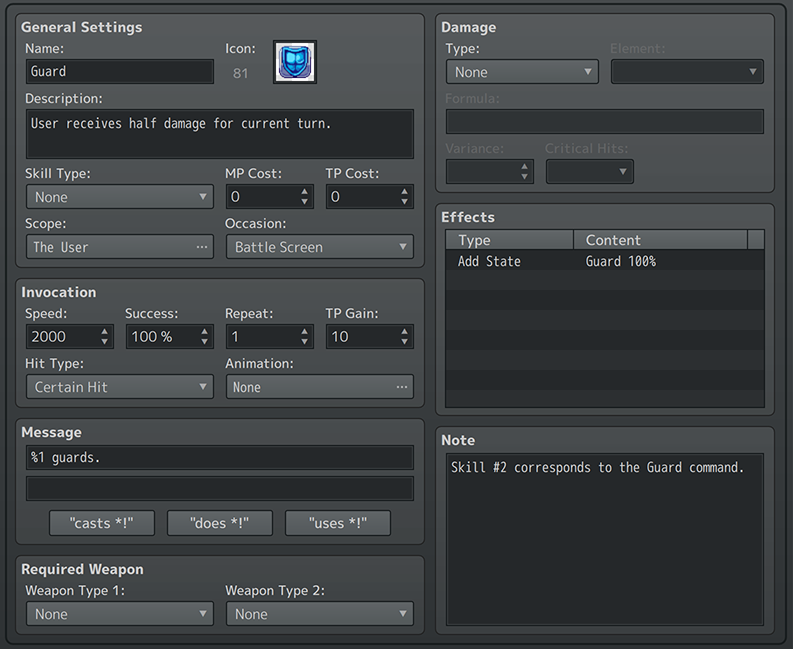Click inside the Description text box

click(219, 134)
